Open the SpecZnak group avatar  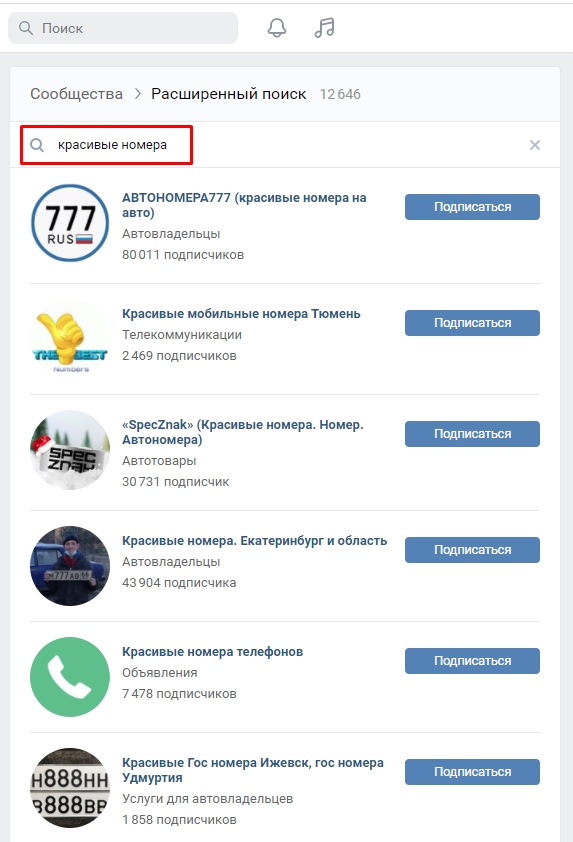point(70,449)
